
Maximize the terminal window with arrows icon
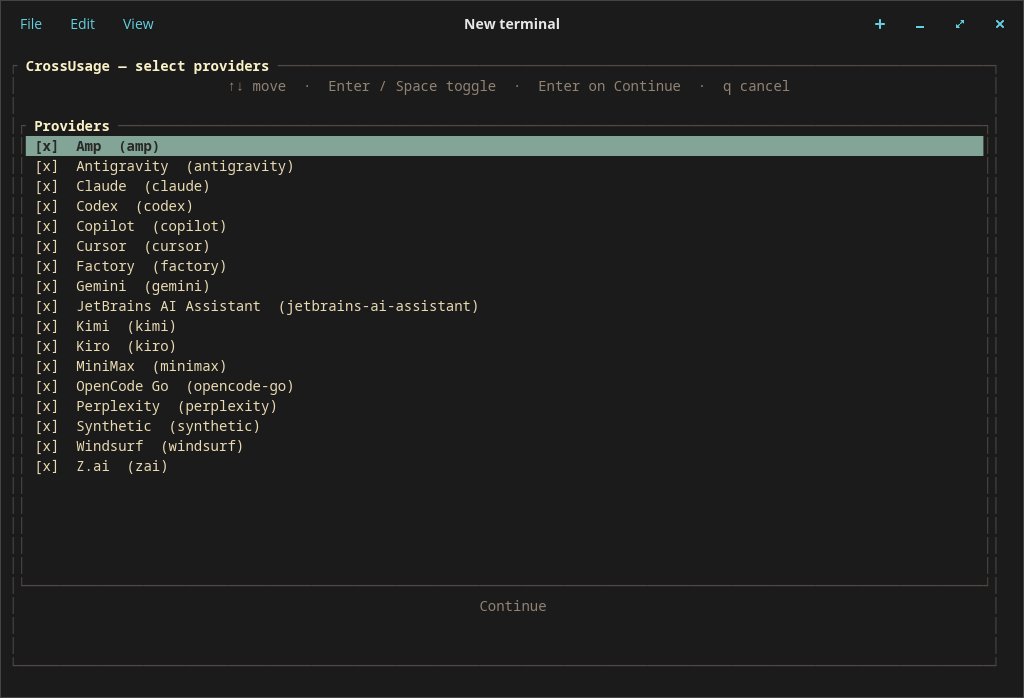click(959, 24)
